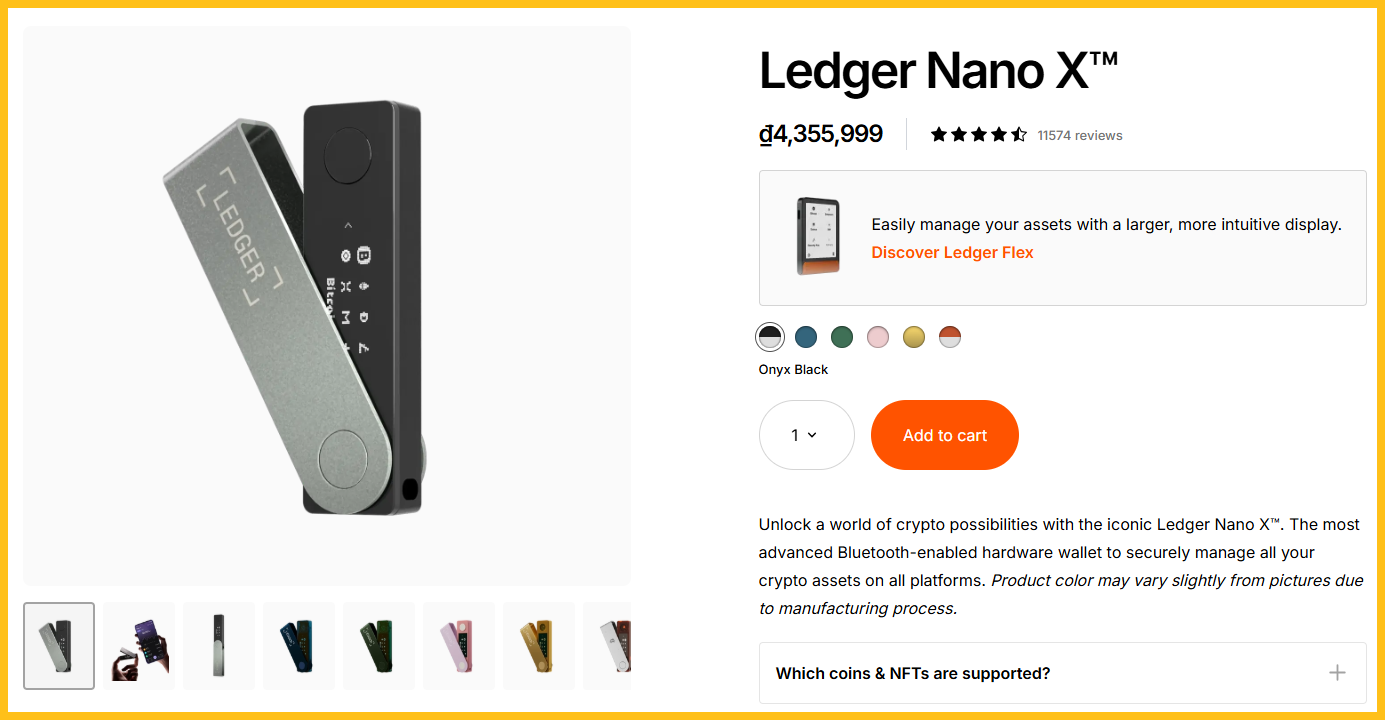Click the Add to cart button
This screenshot has width=1385, height=720.
944,435
